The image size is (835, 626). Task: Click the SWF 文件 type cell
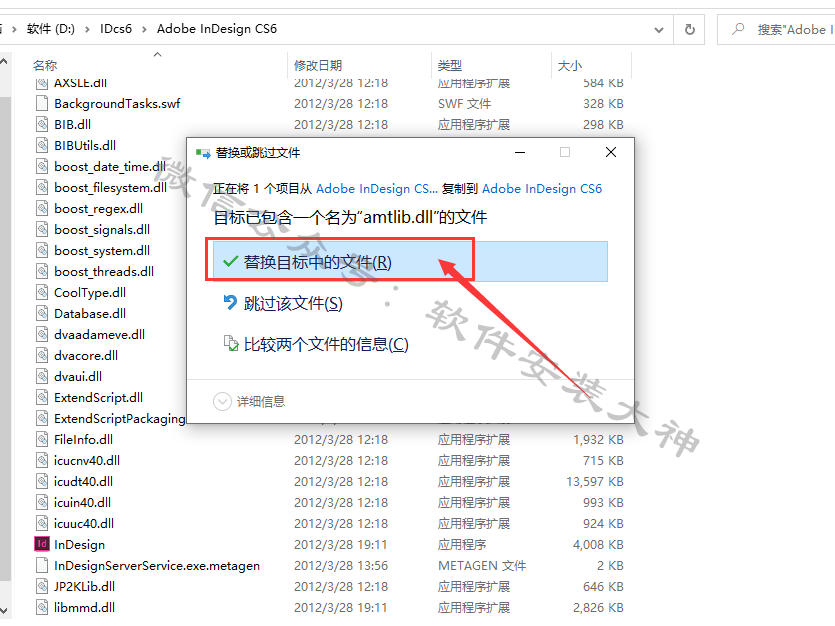coord(464,103)
